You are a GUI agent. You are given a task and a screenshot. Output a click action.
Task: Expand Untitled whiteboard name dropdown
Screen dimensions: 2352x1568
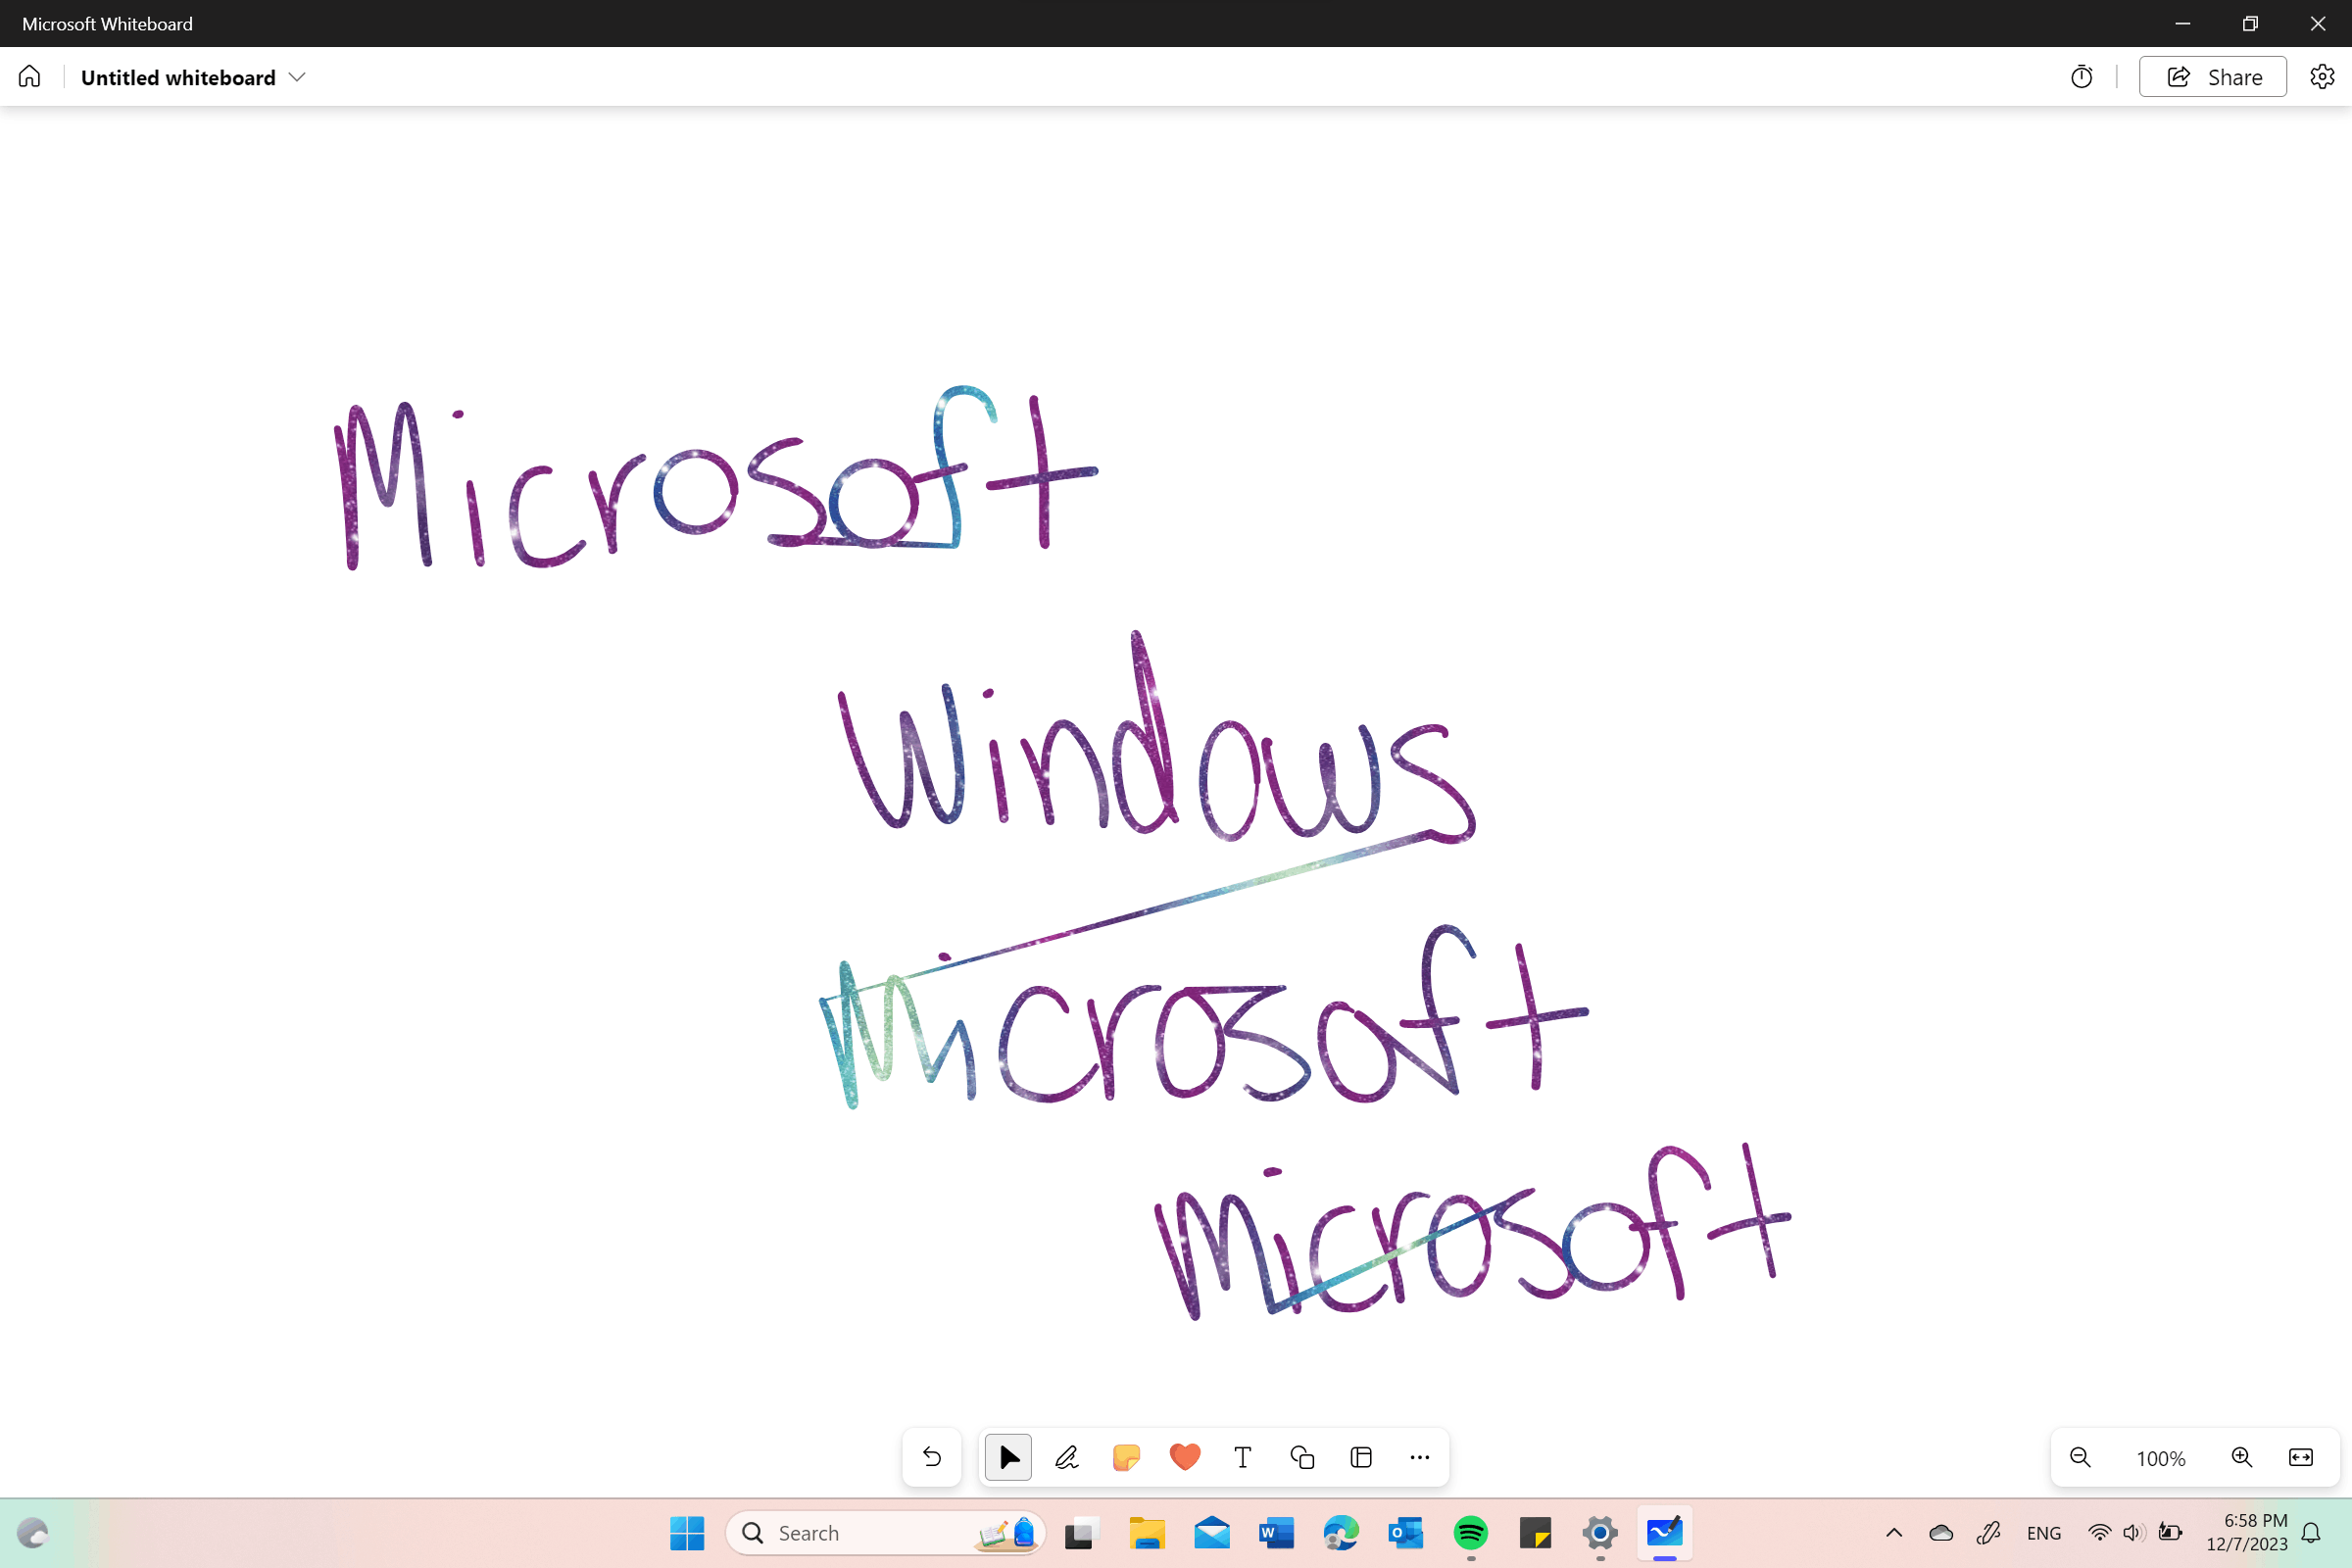(297, 77)
